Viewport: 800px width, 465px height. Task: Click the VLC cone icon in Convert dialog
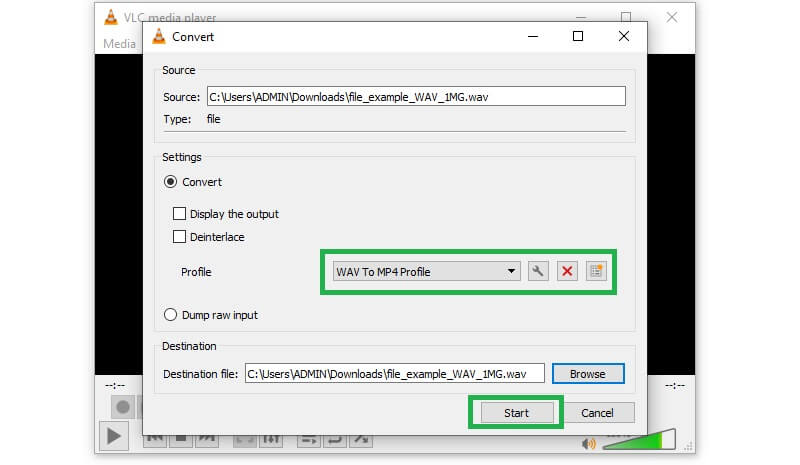(158, 36)
